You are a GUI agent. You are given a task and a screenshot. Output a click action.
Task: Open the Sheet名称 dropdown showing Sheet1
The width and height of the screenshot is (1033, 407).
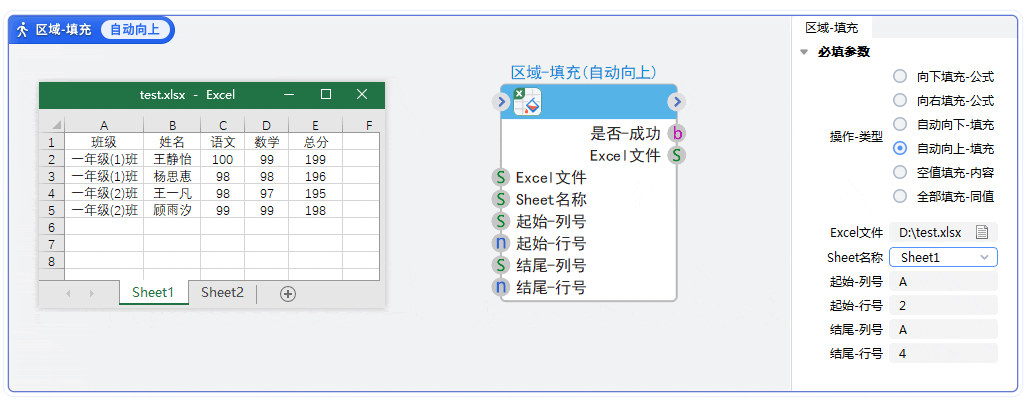tap(943, 258)
